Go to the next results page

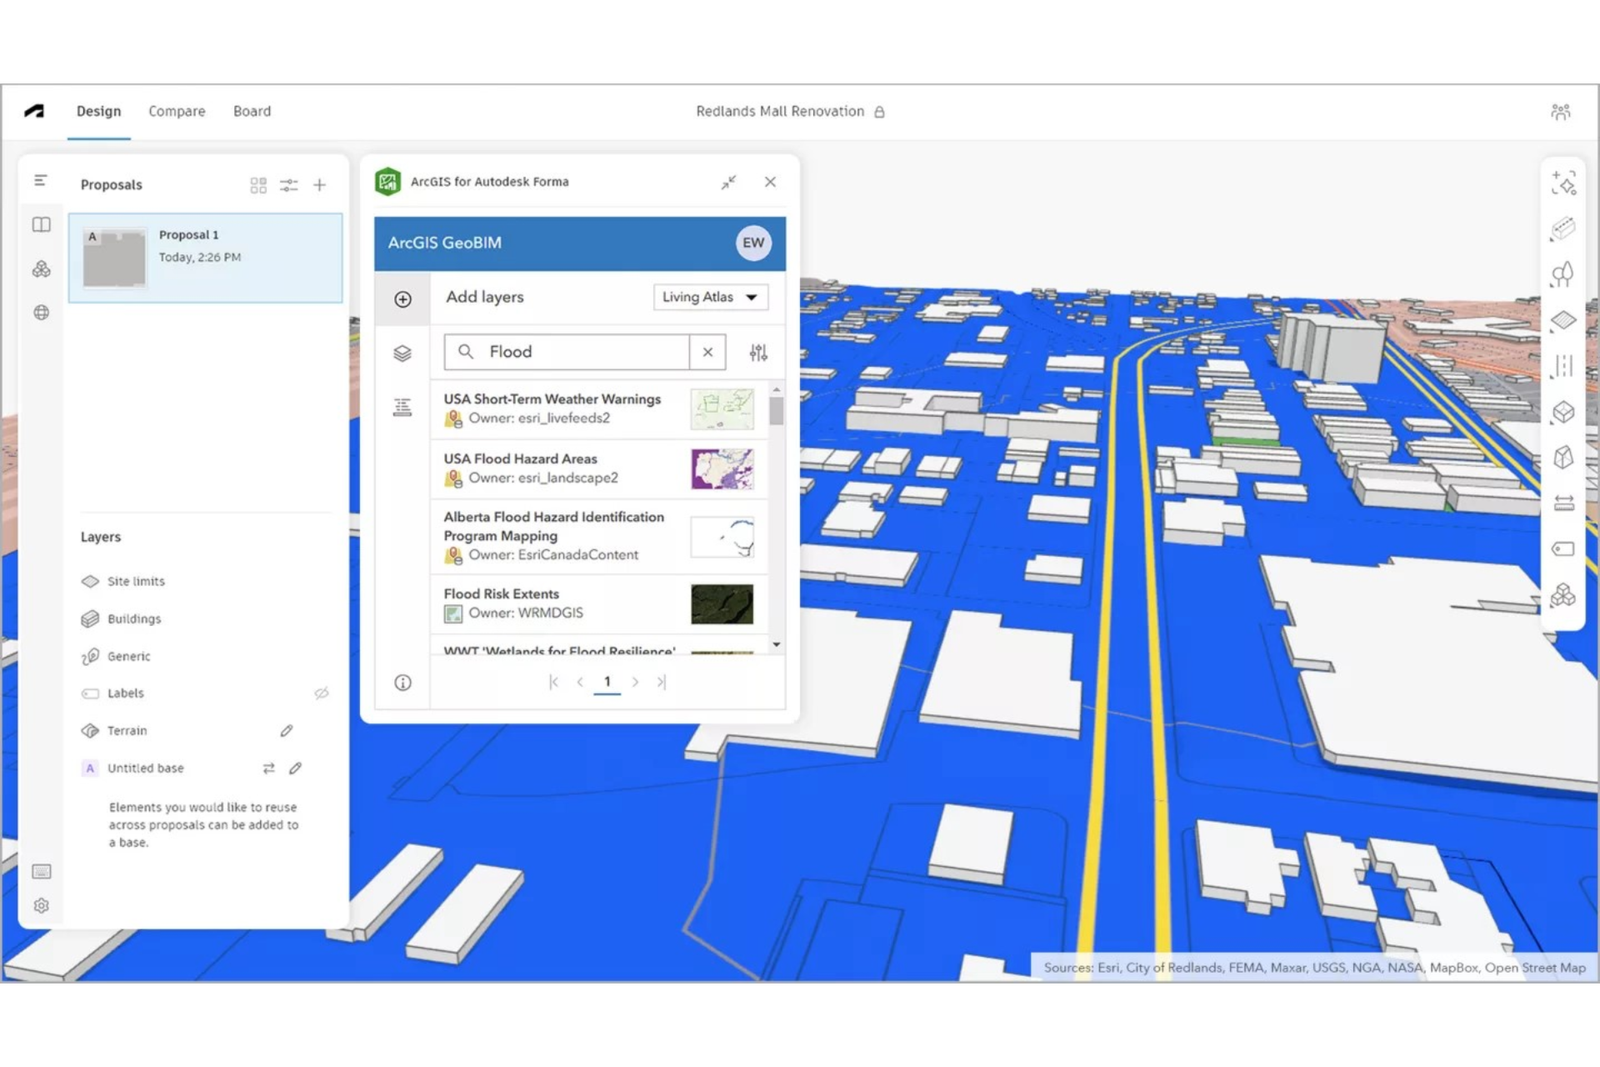coord(635,682)
